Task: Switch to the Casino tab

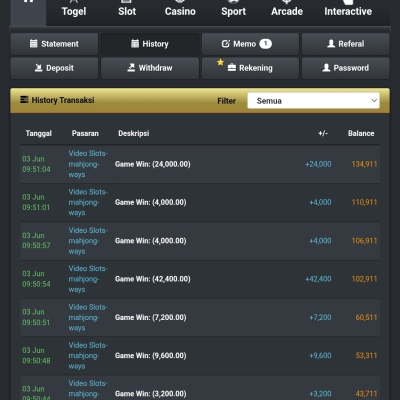Action: click(180, 10)
